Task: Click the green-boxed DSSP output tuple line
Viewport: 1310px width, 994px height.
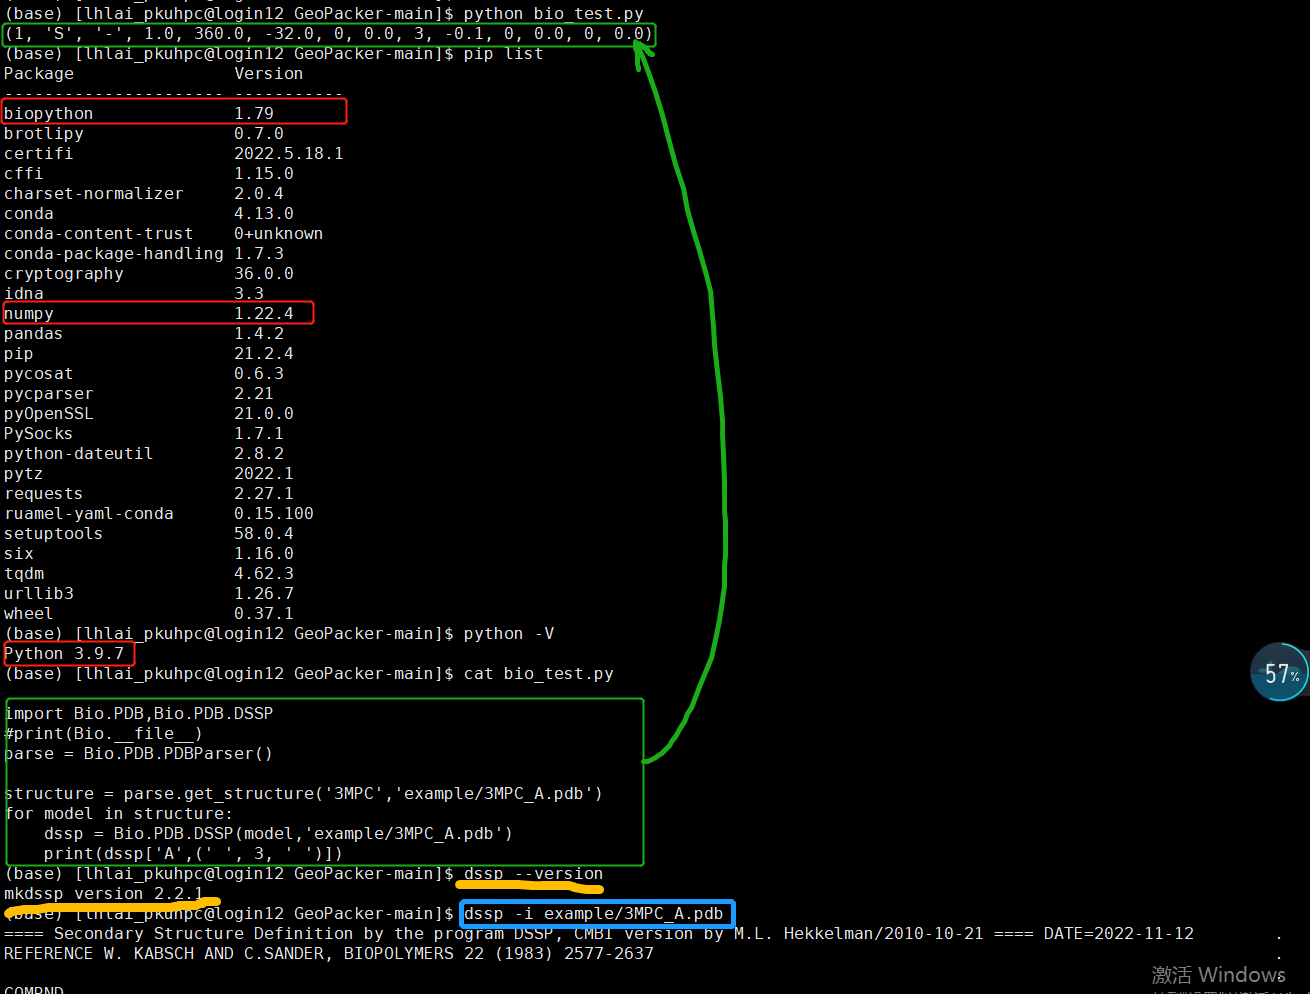Action: click(328, 33)
